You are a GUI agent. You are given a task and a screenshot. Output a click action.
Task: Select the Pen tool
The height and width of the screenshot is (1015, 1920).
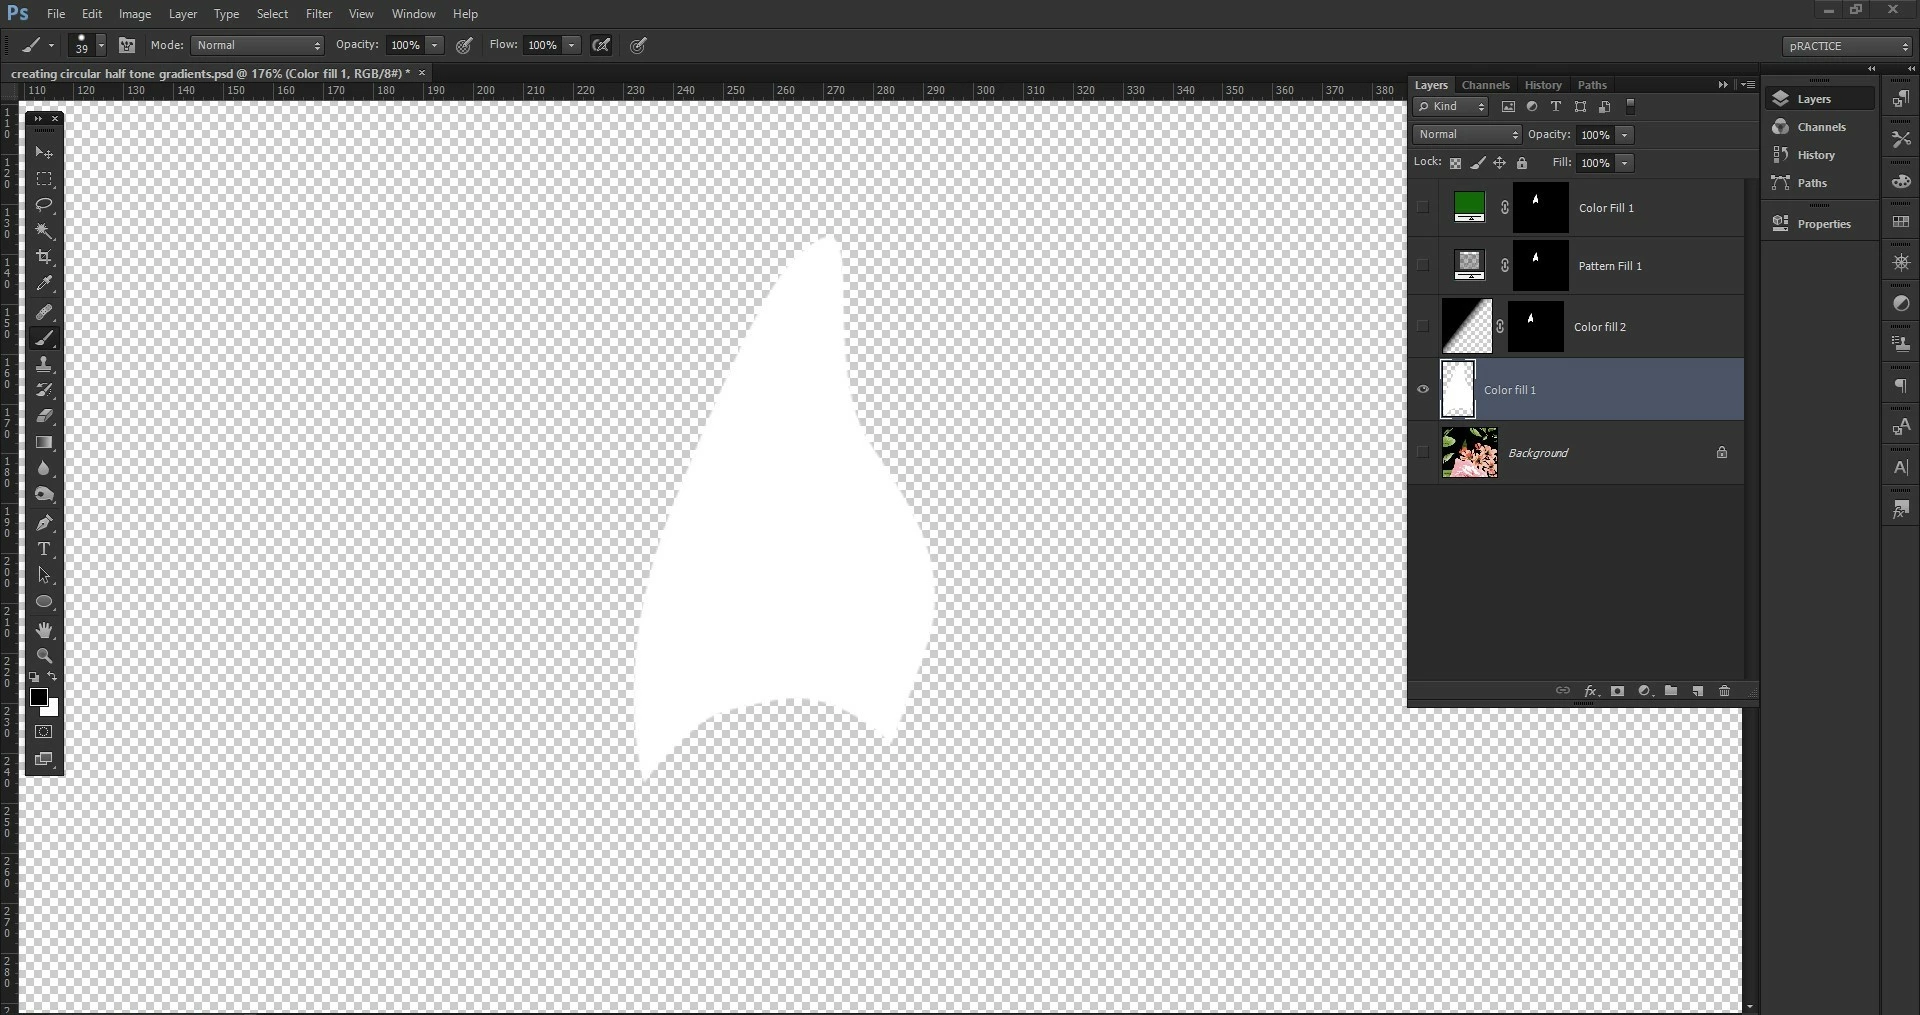[x=44, y=522]
